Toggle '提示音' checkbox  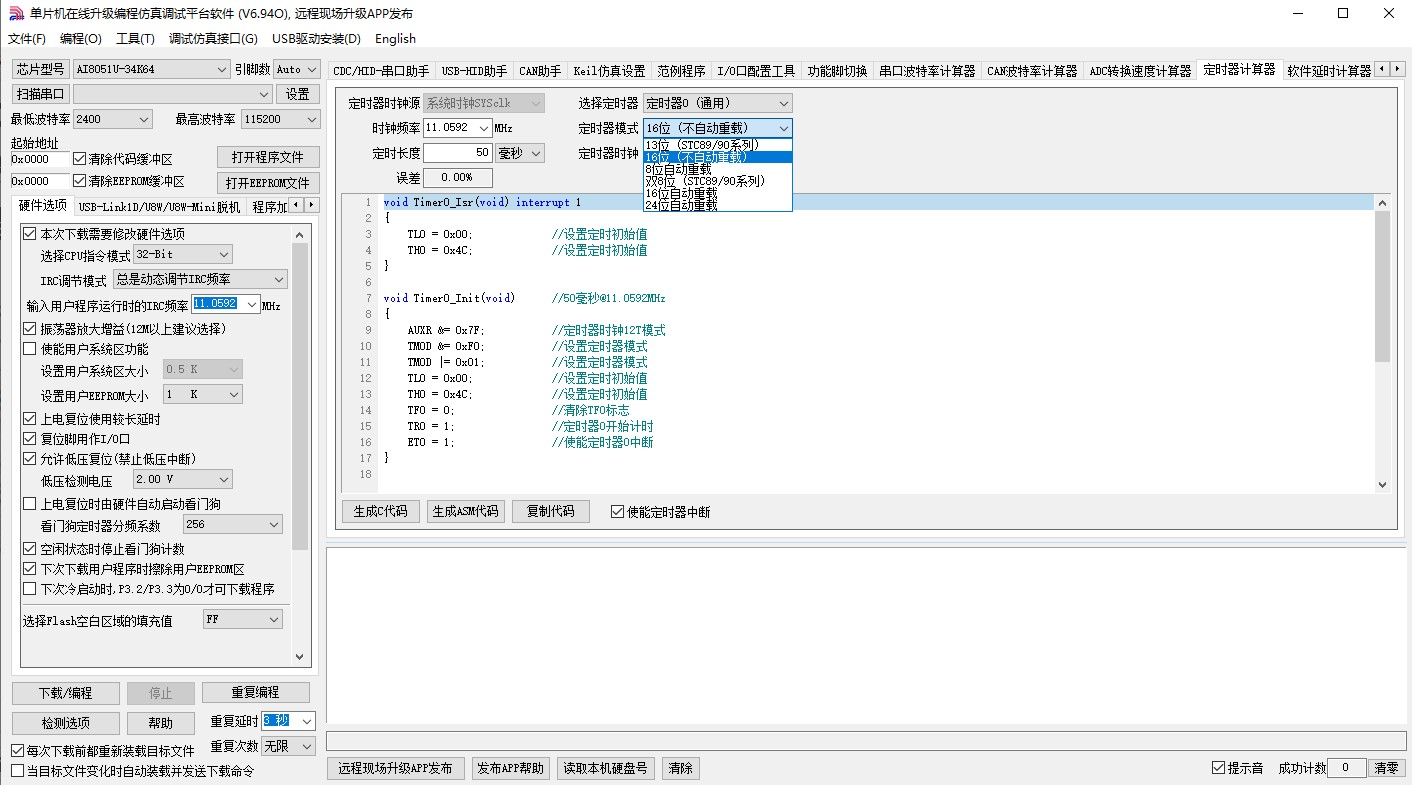pos(1218,768)
